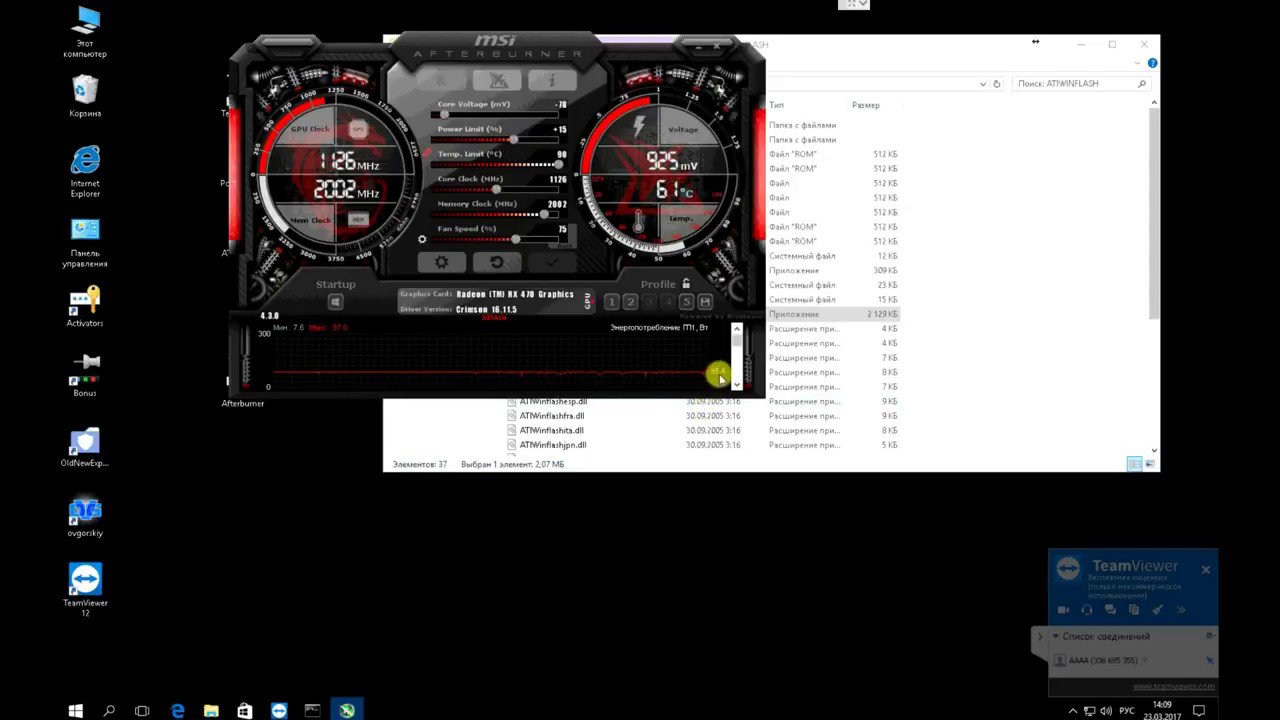Select file ATIWinflashita.dll in Explorer
The height and width of the screenshot is (720, 1280).
tap(551, 430)
